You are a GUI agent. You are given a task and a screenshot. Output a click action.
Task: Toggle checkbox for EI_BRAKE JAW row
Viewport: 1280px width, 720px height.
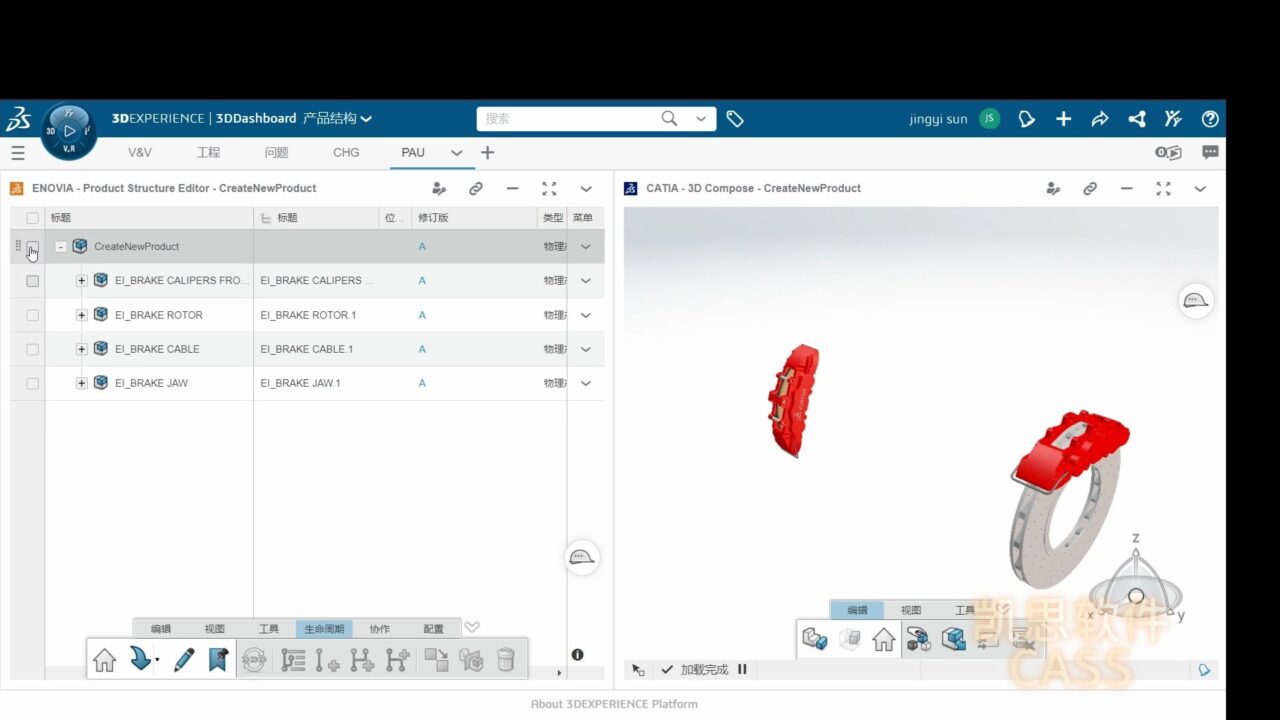[x=32, y=383]
